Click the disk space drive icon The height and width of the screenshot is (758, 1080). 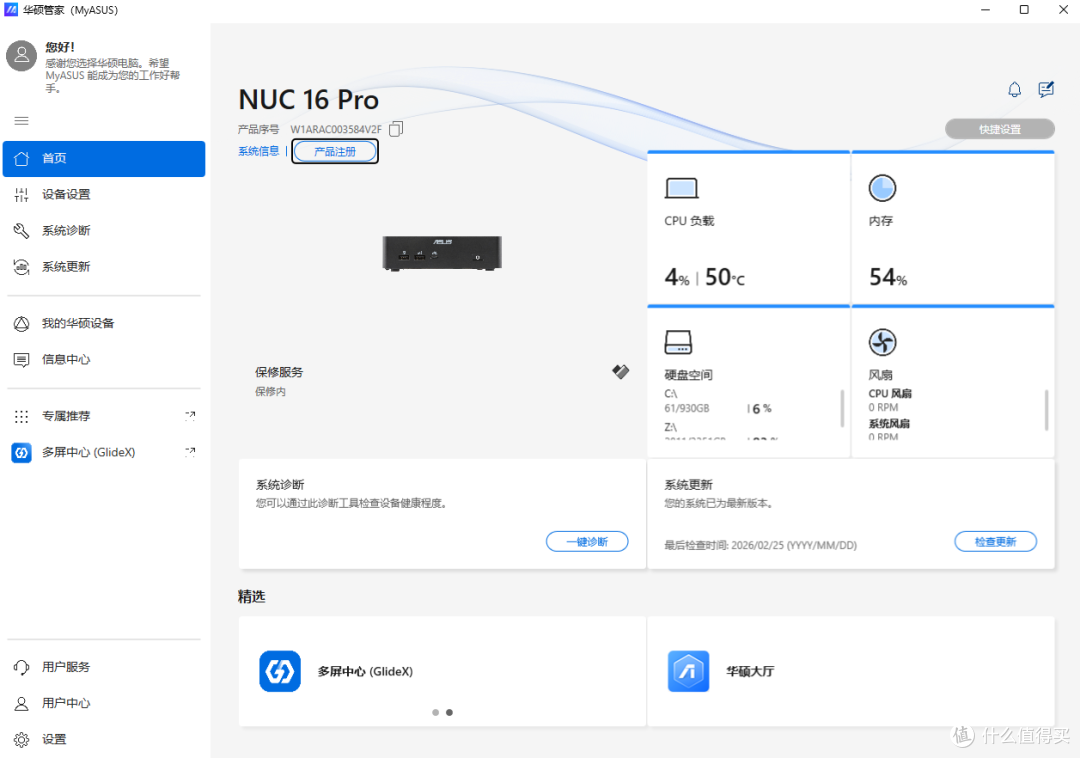678,342
